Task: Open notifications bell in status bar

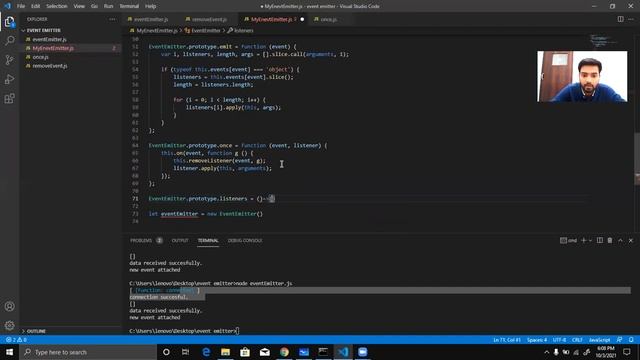Action: click(x=631, y=340)
